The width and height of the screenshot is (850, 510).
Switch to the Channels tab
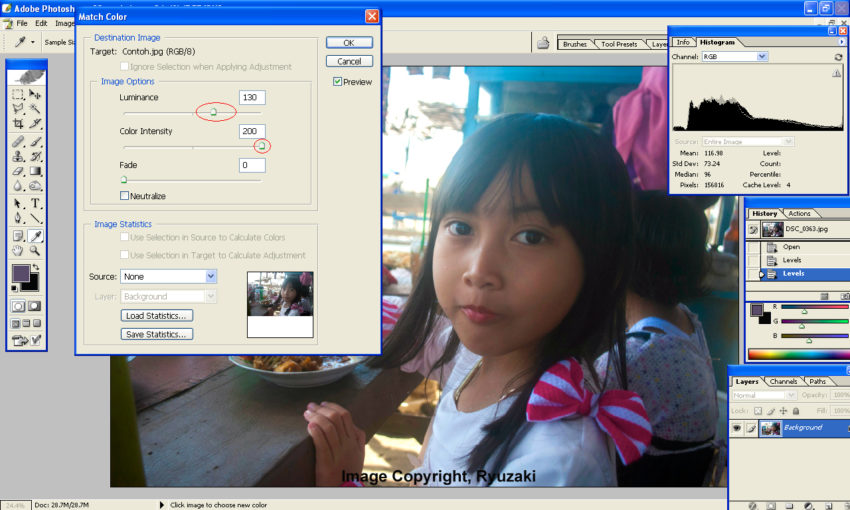tap(783, 381)
